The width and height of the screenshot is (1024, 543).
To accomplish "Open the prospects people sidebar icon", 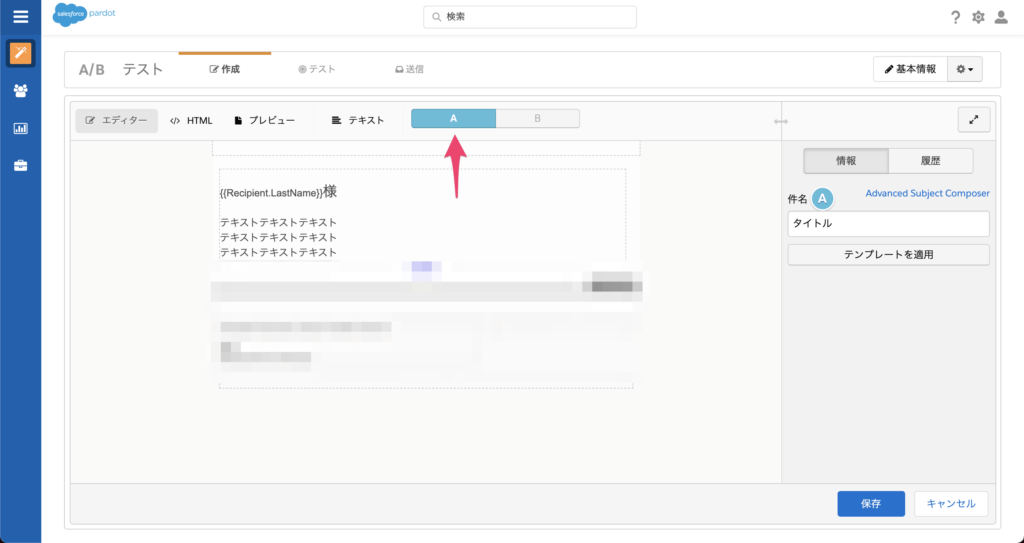I will pos(20,91).
